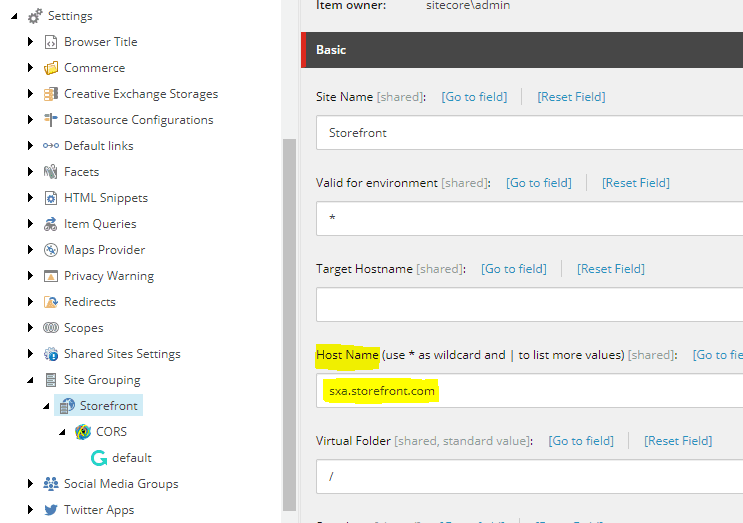Open Go to field for Valid for environment
Image resolution: width=743 pixels, height=523 pixels.
pyautogui.click(x=539, y=183)
